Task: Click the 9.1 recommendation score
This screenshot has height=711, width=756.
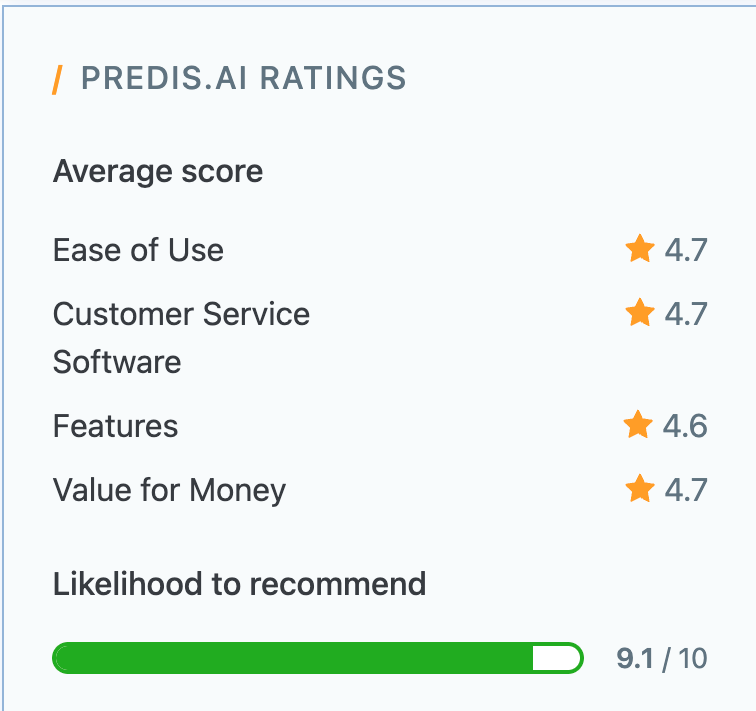Action: point(634,659)
